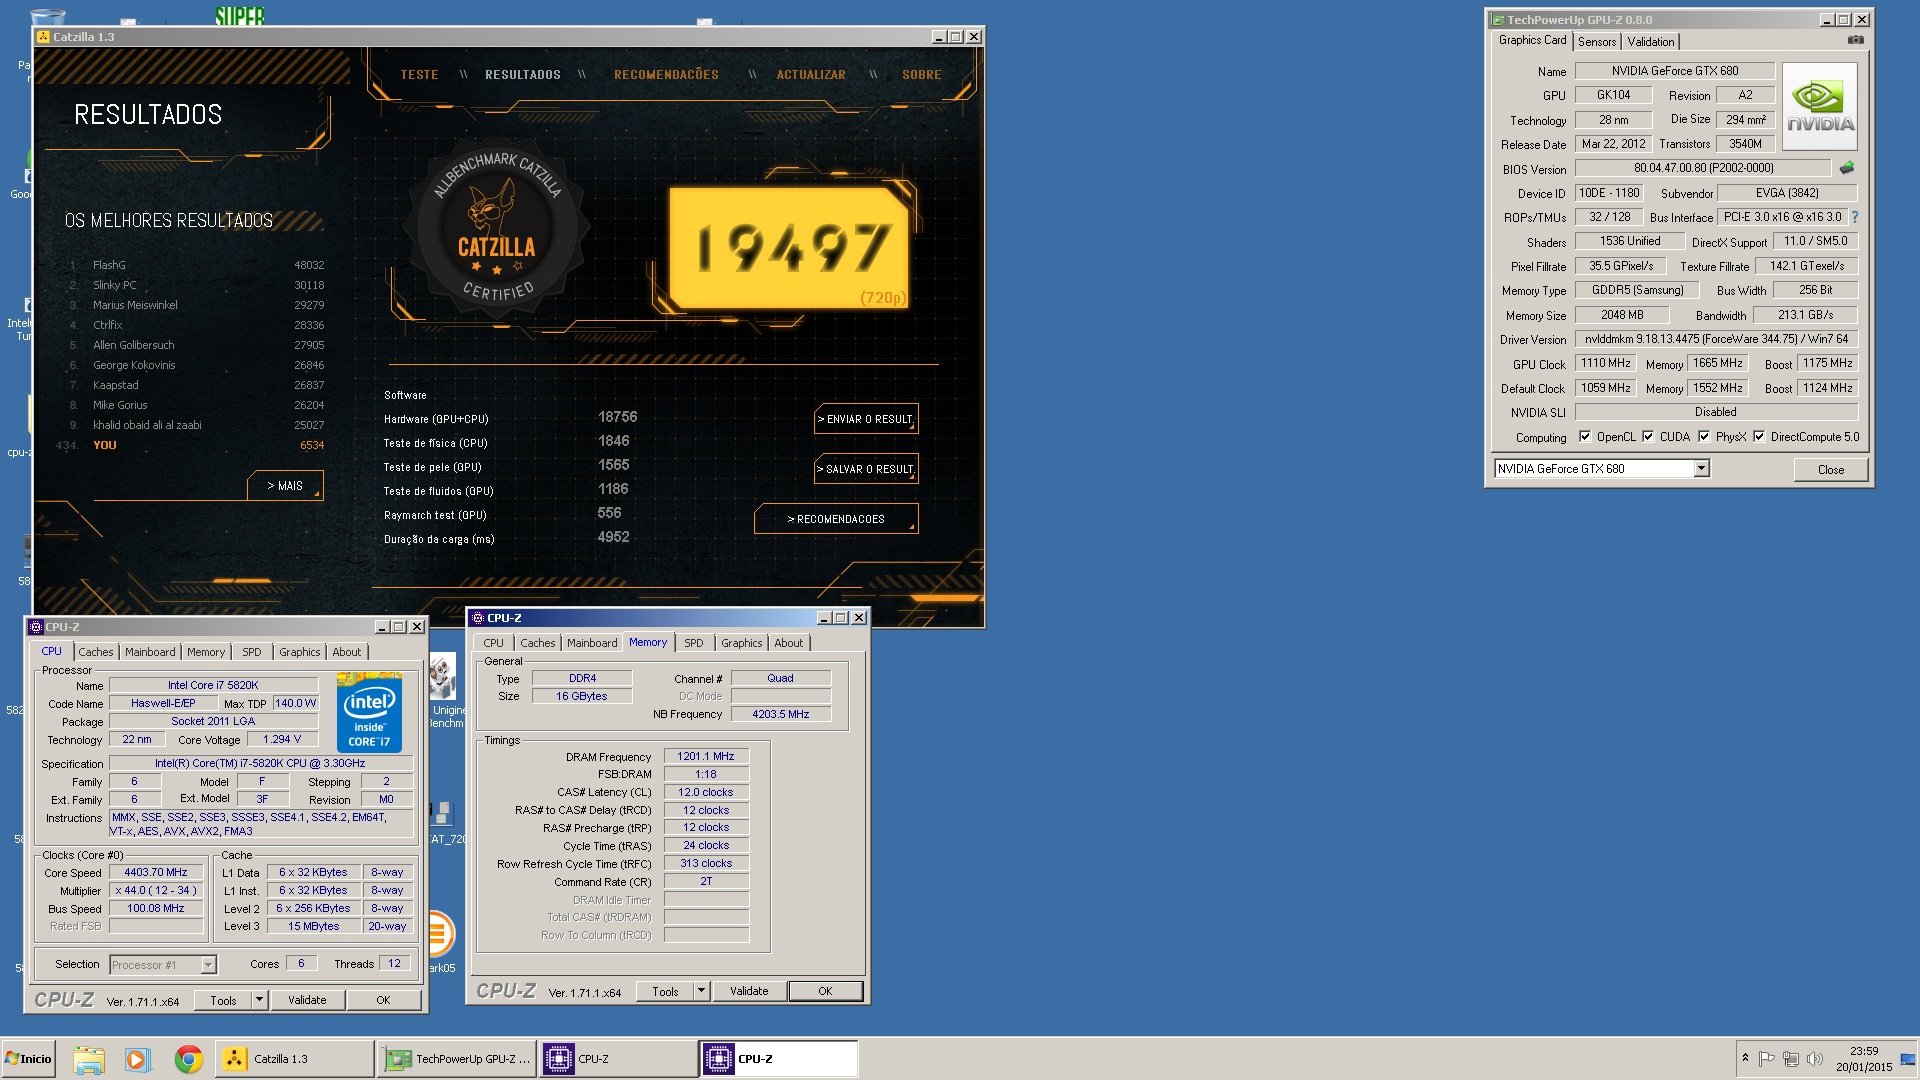This screenshot has height=1080, width=1920.
Task: Open the Unigine benchmark desktop icon
Action: point(443,692)
